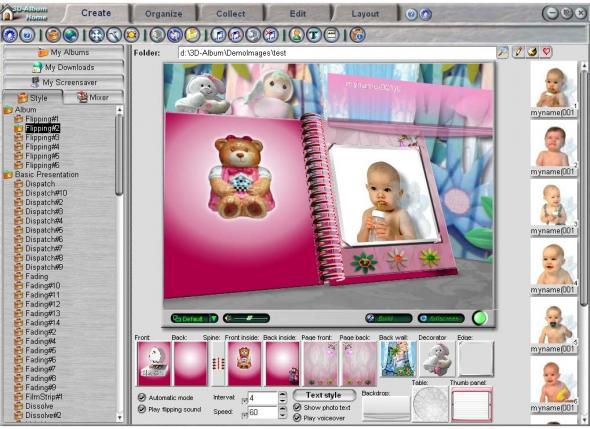Viewport: 590px width, 429px height.
Task: Click the 3D-Album Home house icon
Action: (x=7, y=13)
